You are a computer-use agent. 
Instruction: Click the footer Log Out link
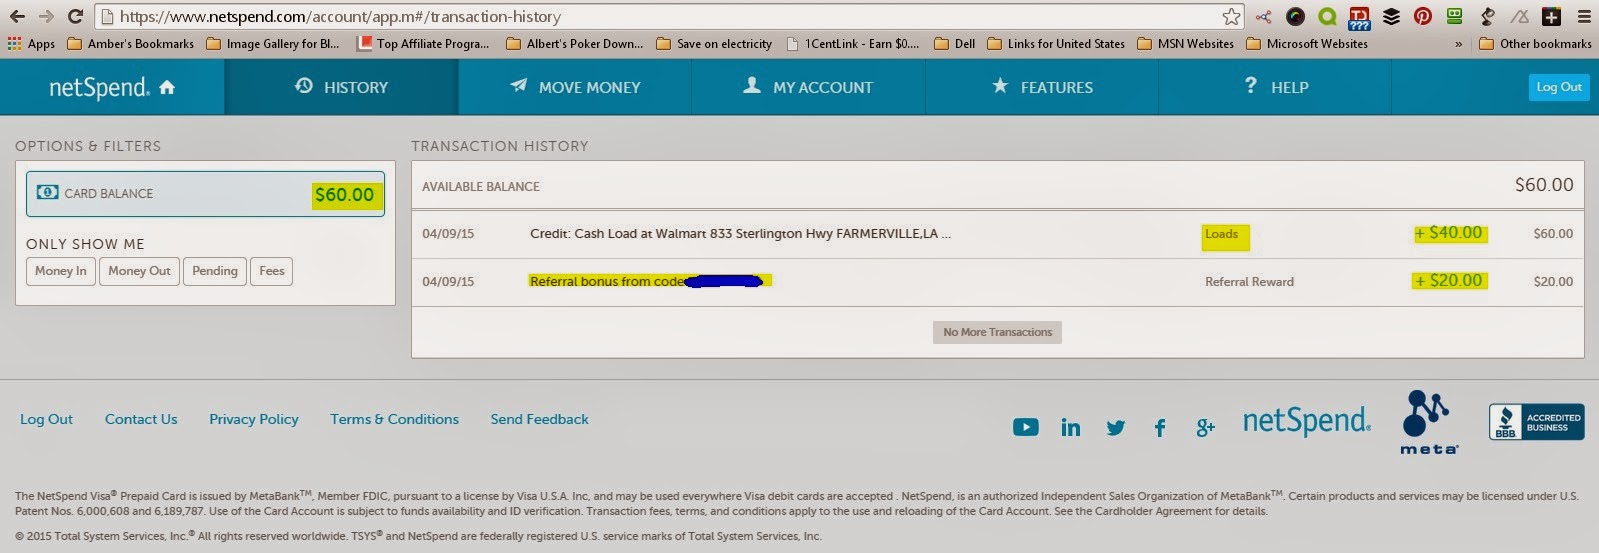pyautogui.click(x=46, y=419)
